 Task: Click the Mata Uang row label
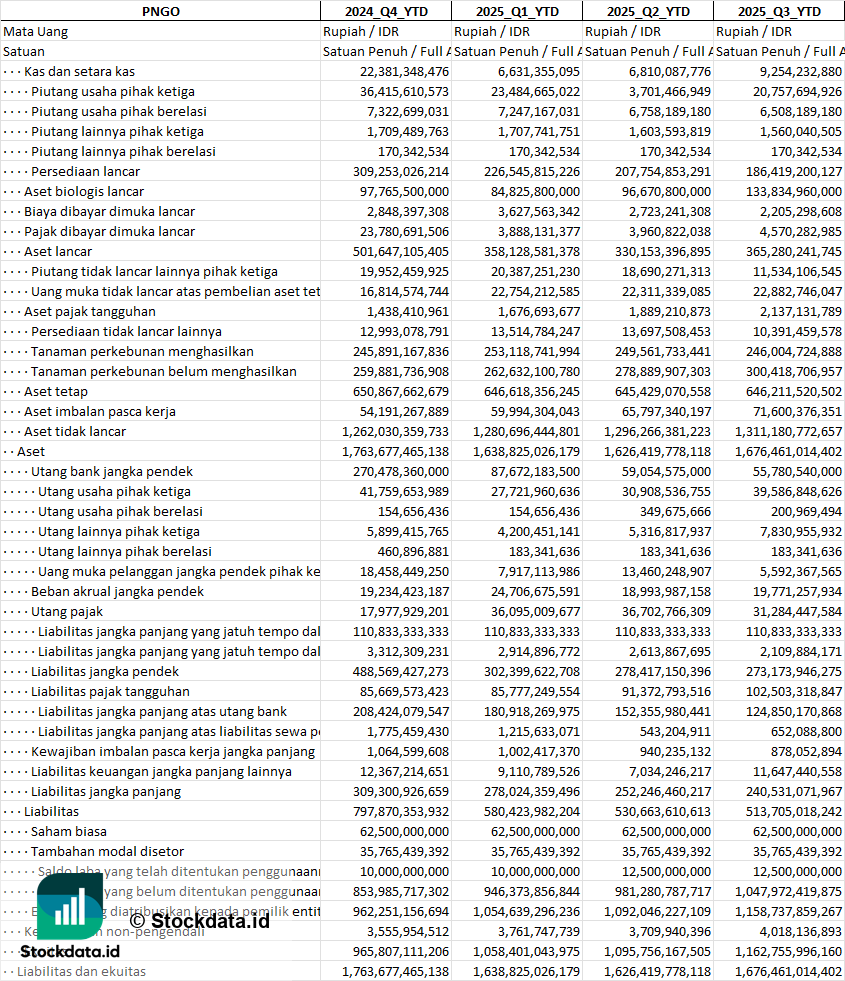tap(36, 31)
